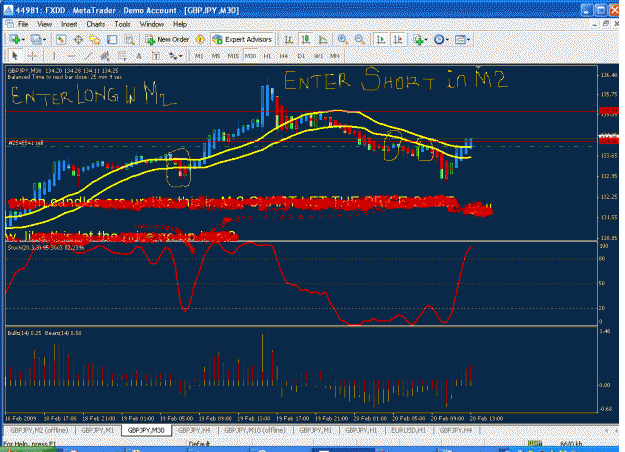Pick the trendline drawing tool
Image resolution: width=625 pixels, height=452 pixels.
pyautogui.click(x=88, y=56)
